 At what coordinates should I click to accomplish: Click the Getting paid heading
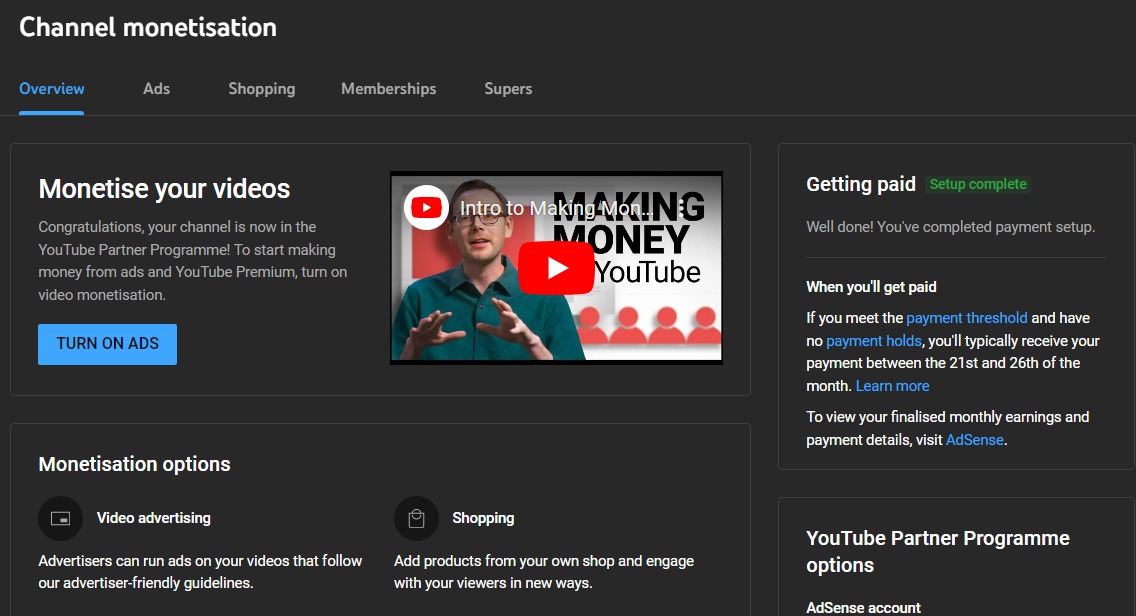(861, 184)
